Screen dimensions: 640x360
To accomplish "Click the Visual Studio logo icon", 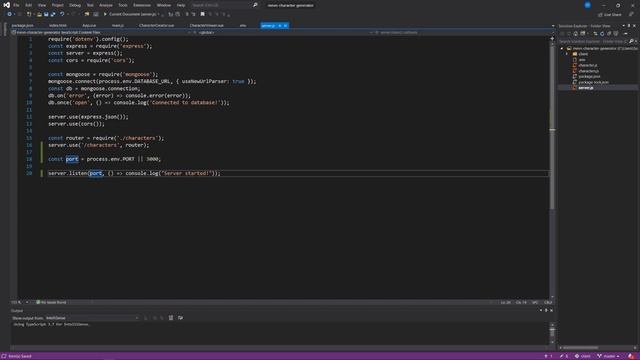I will [x=7, y=5].
